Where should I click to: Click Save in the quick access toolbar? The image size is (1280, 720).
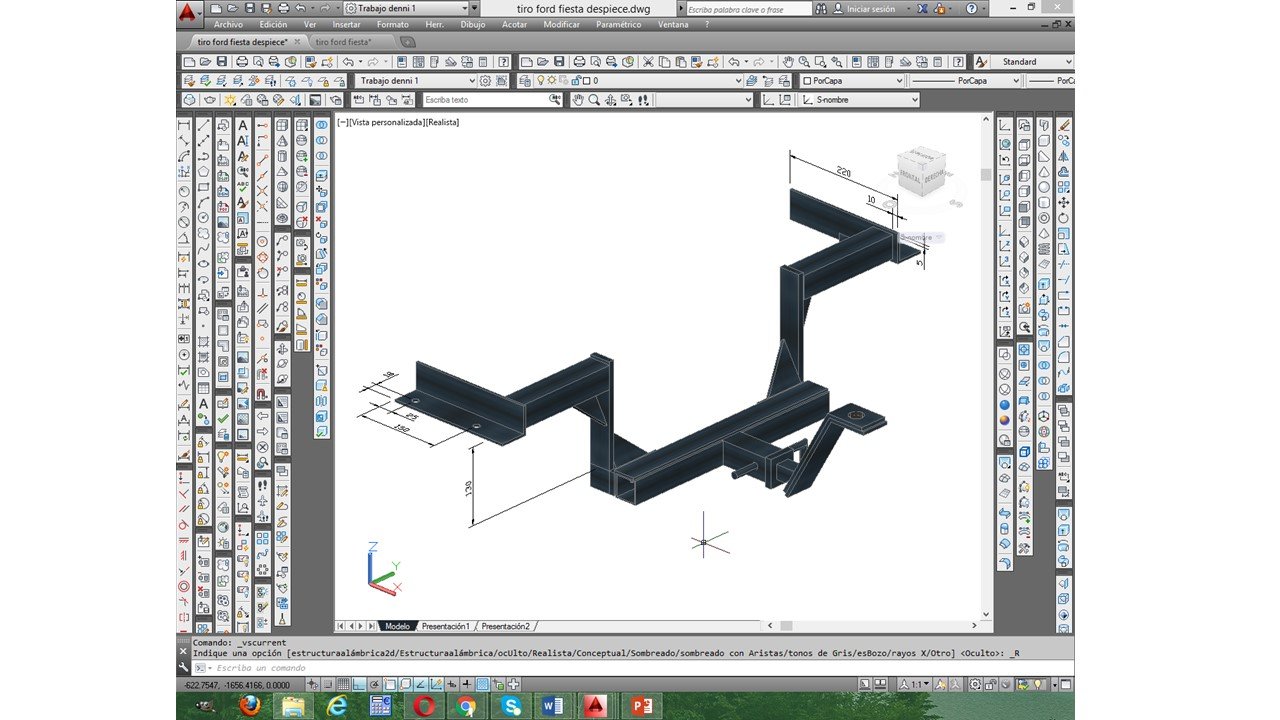(x=250, y=8)
